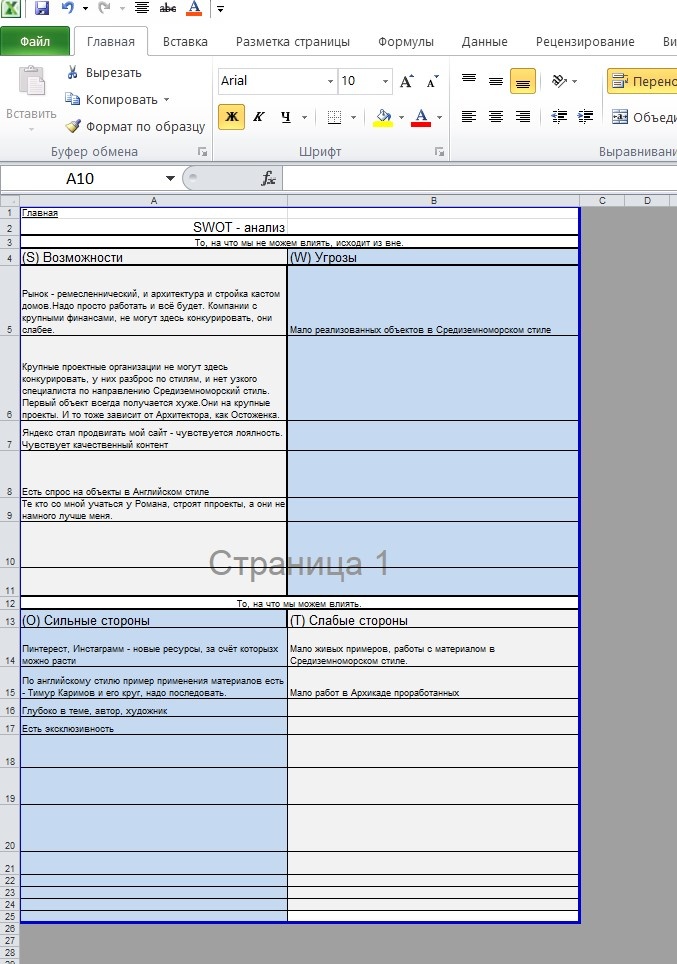677x964 pixels.
Task: Click the Redo arrow icon
Action: tap(105, 7)
